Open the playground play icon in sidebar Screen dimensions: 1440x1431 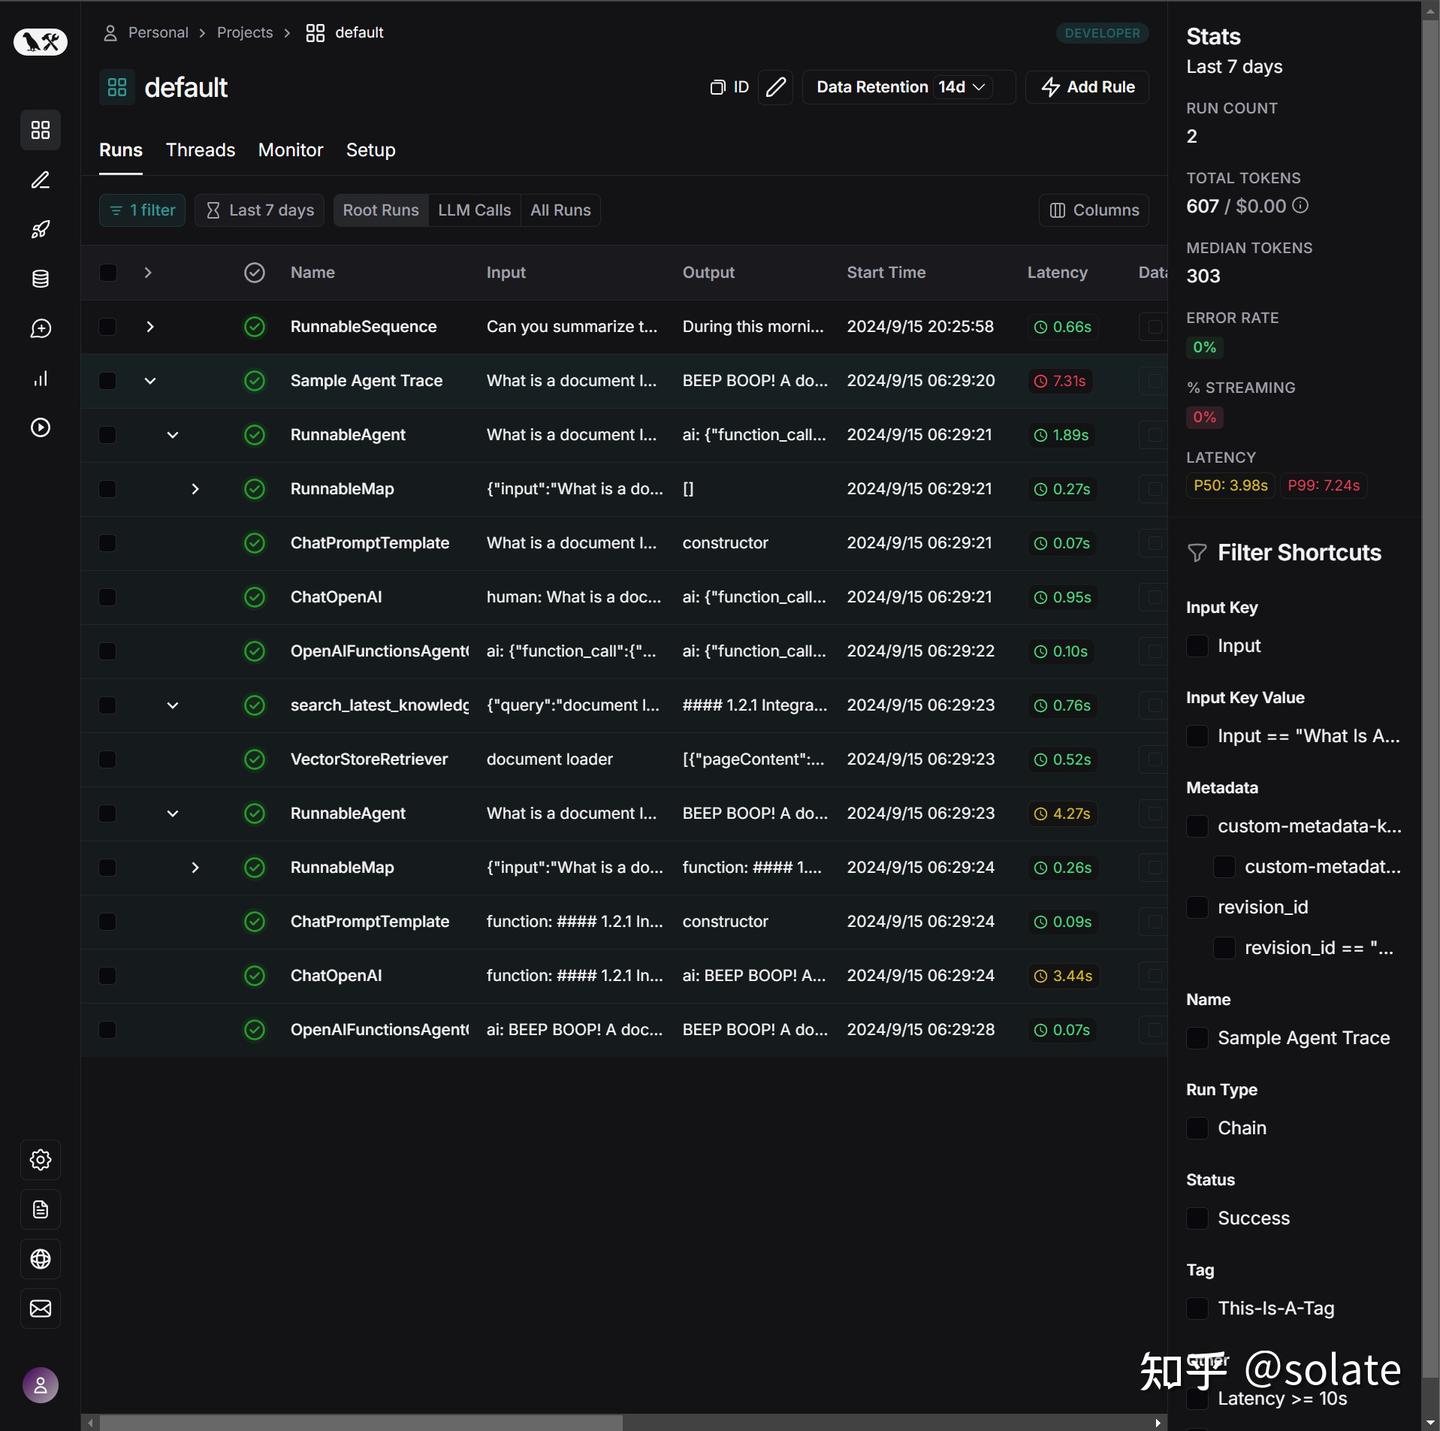(40, 428)
